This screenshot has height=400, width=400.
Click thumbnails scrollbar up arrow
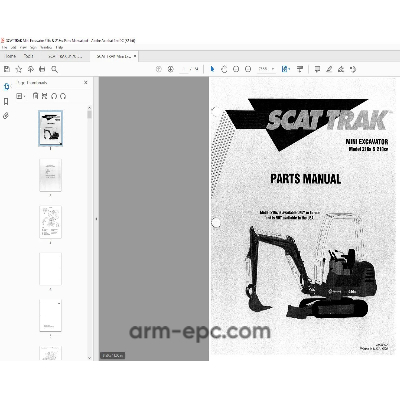(x=89, y=108)
